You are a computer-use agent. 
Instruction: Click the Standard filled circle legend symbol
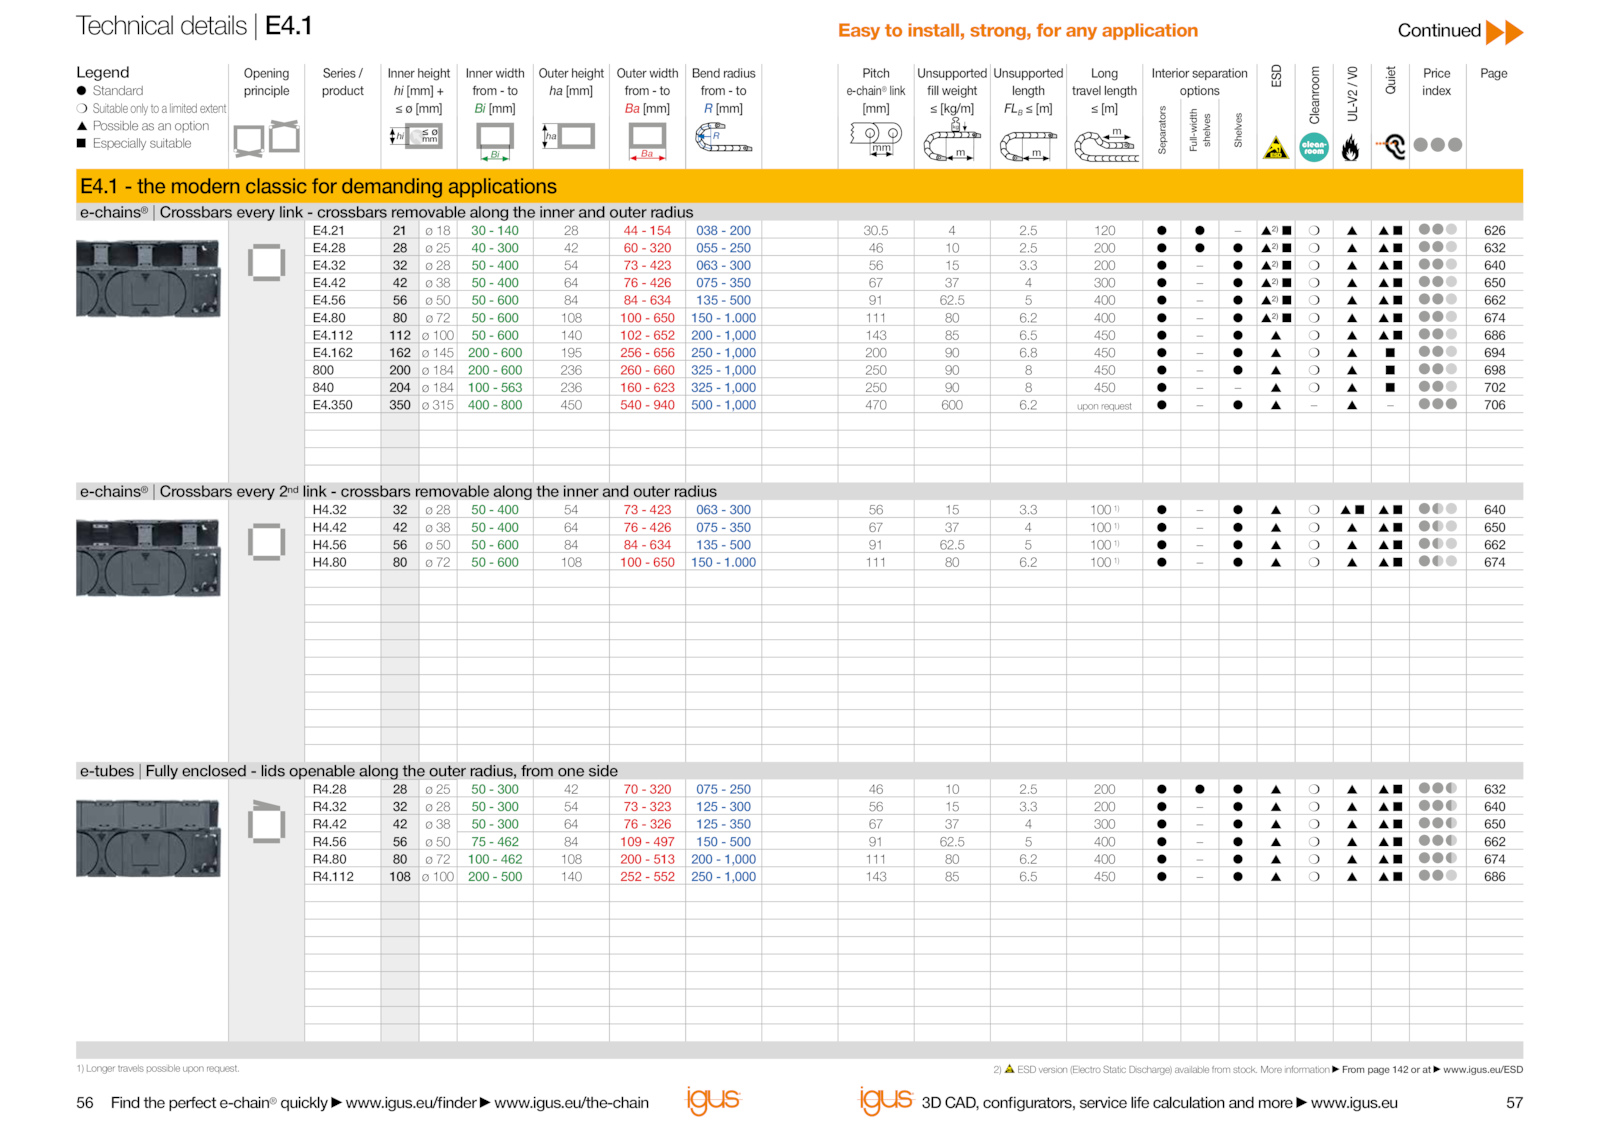coord(82,91)
